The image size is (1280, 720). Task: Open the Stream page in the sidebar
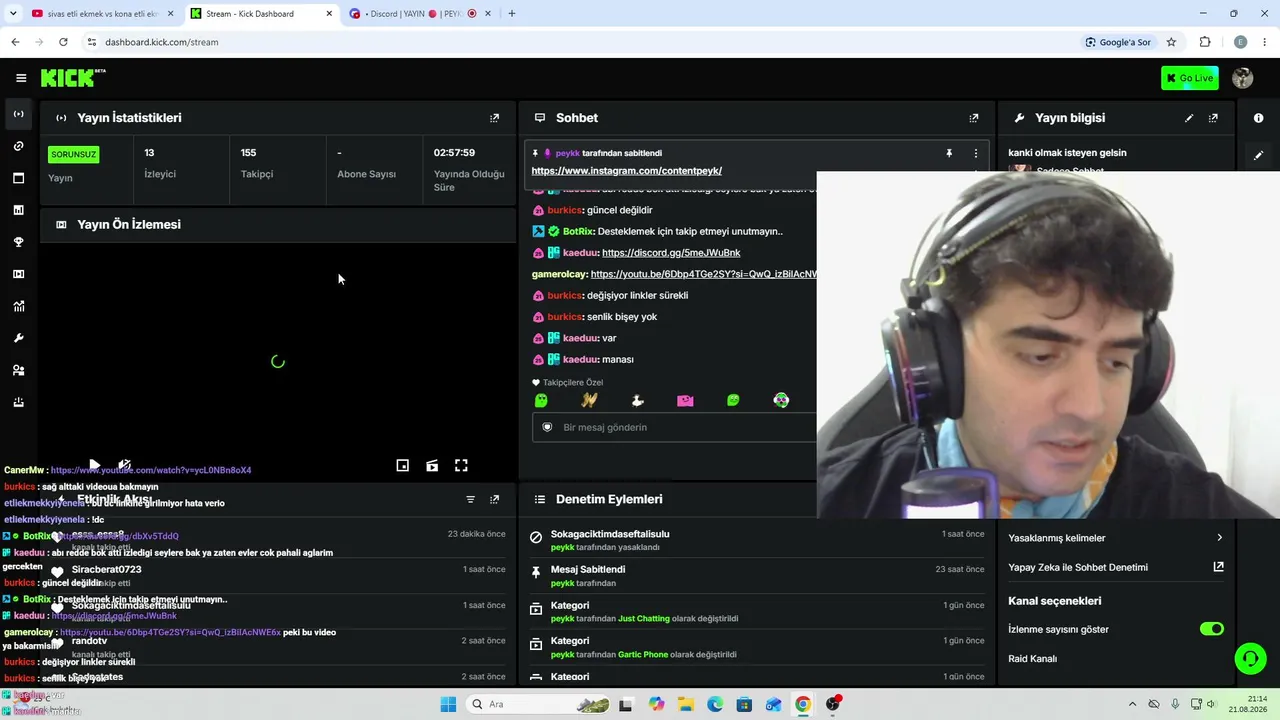point(18,114)
